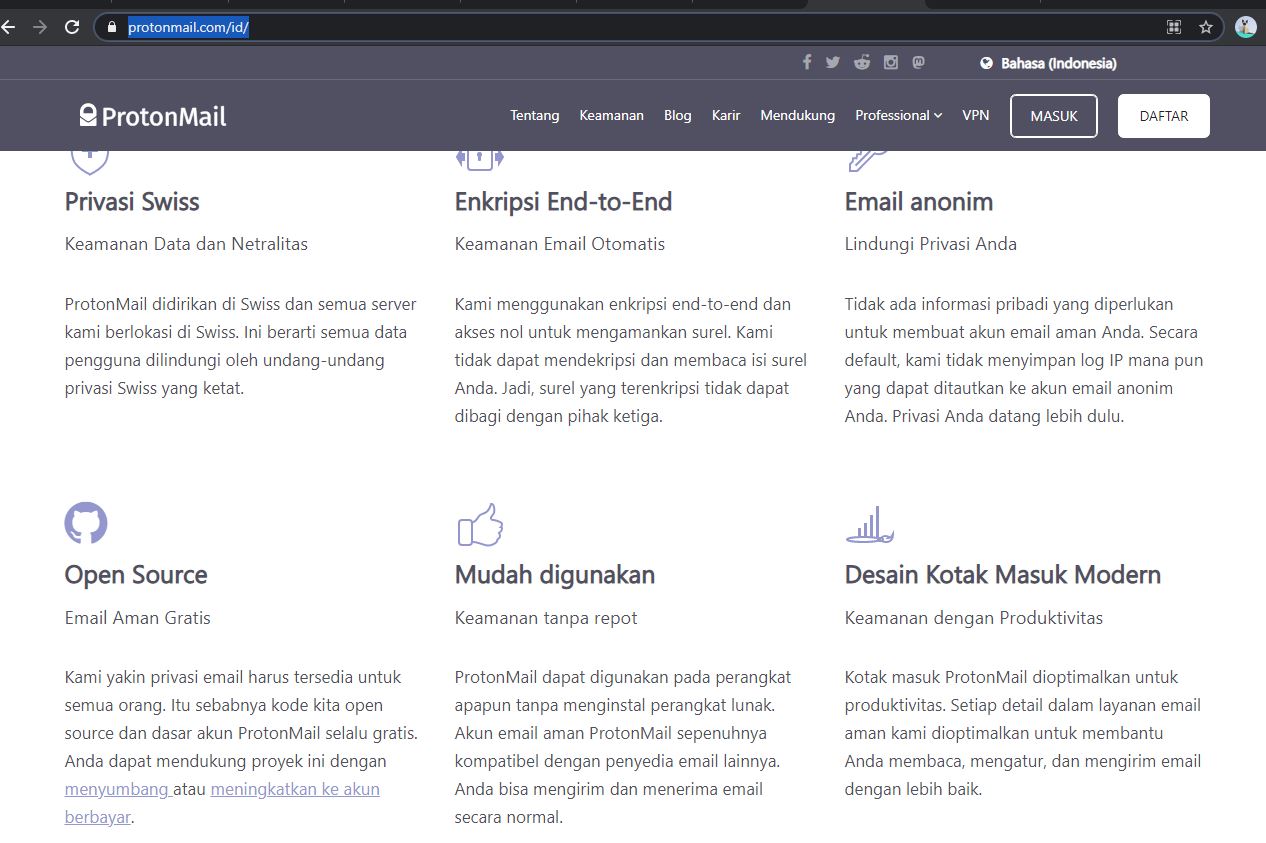Expand the Professional menu
This screenshot has width=1266, height=843.
pos(898,115)
